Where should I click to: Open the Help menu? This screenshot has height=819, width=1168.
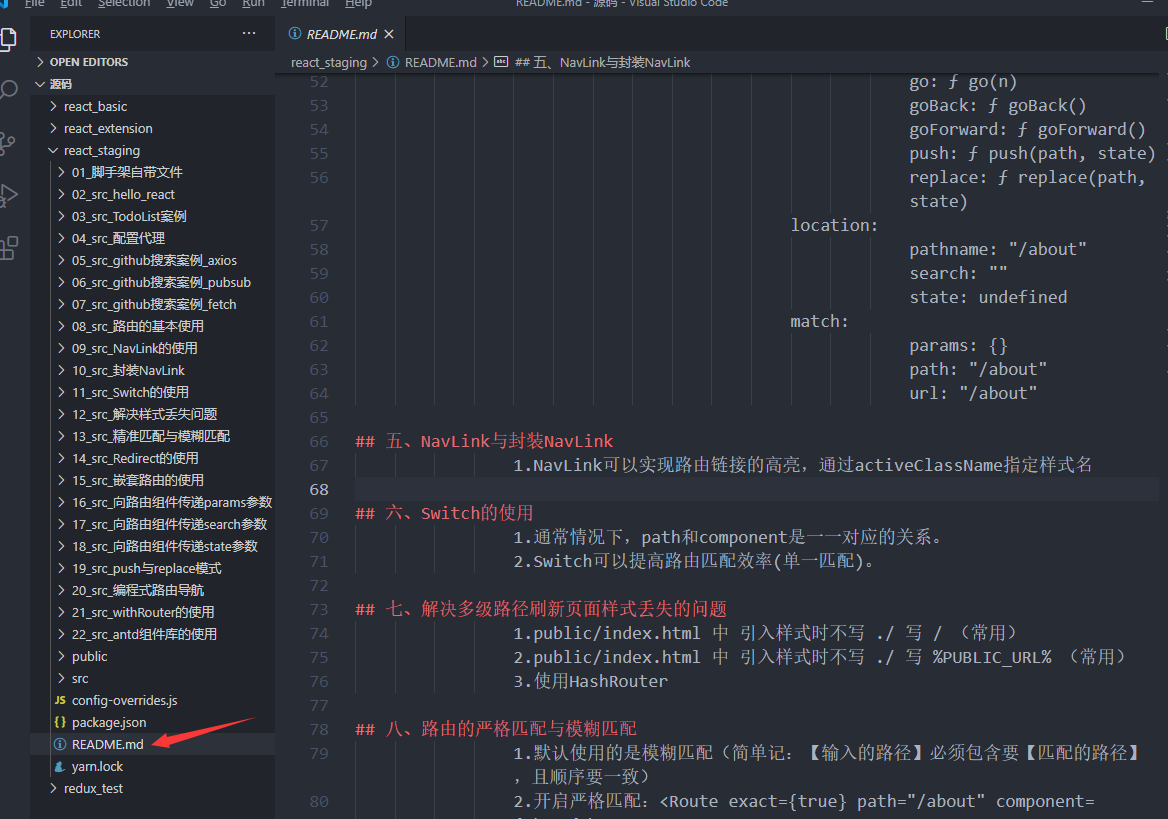click(x=358, y=3)
